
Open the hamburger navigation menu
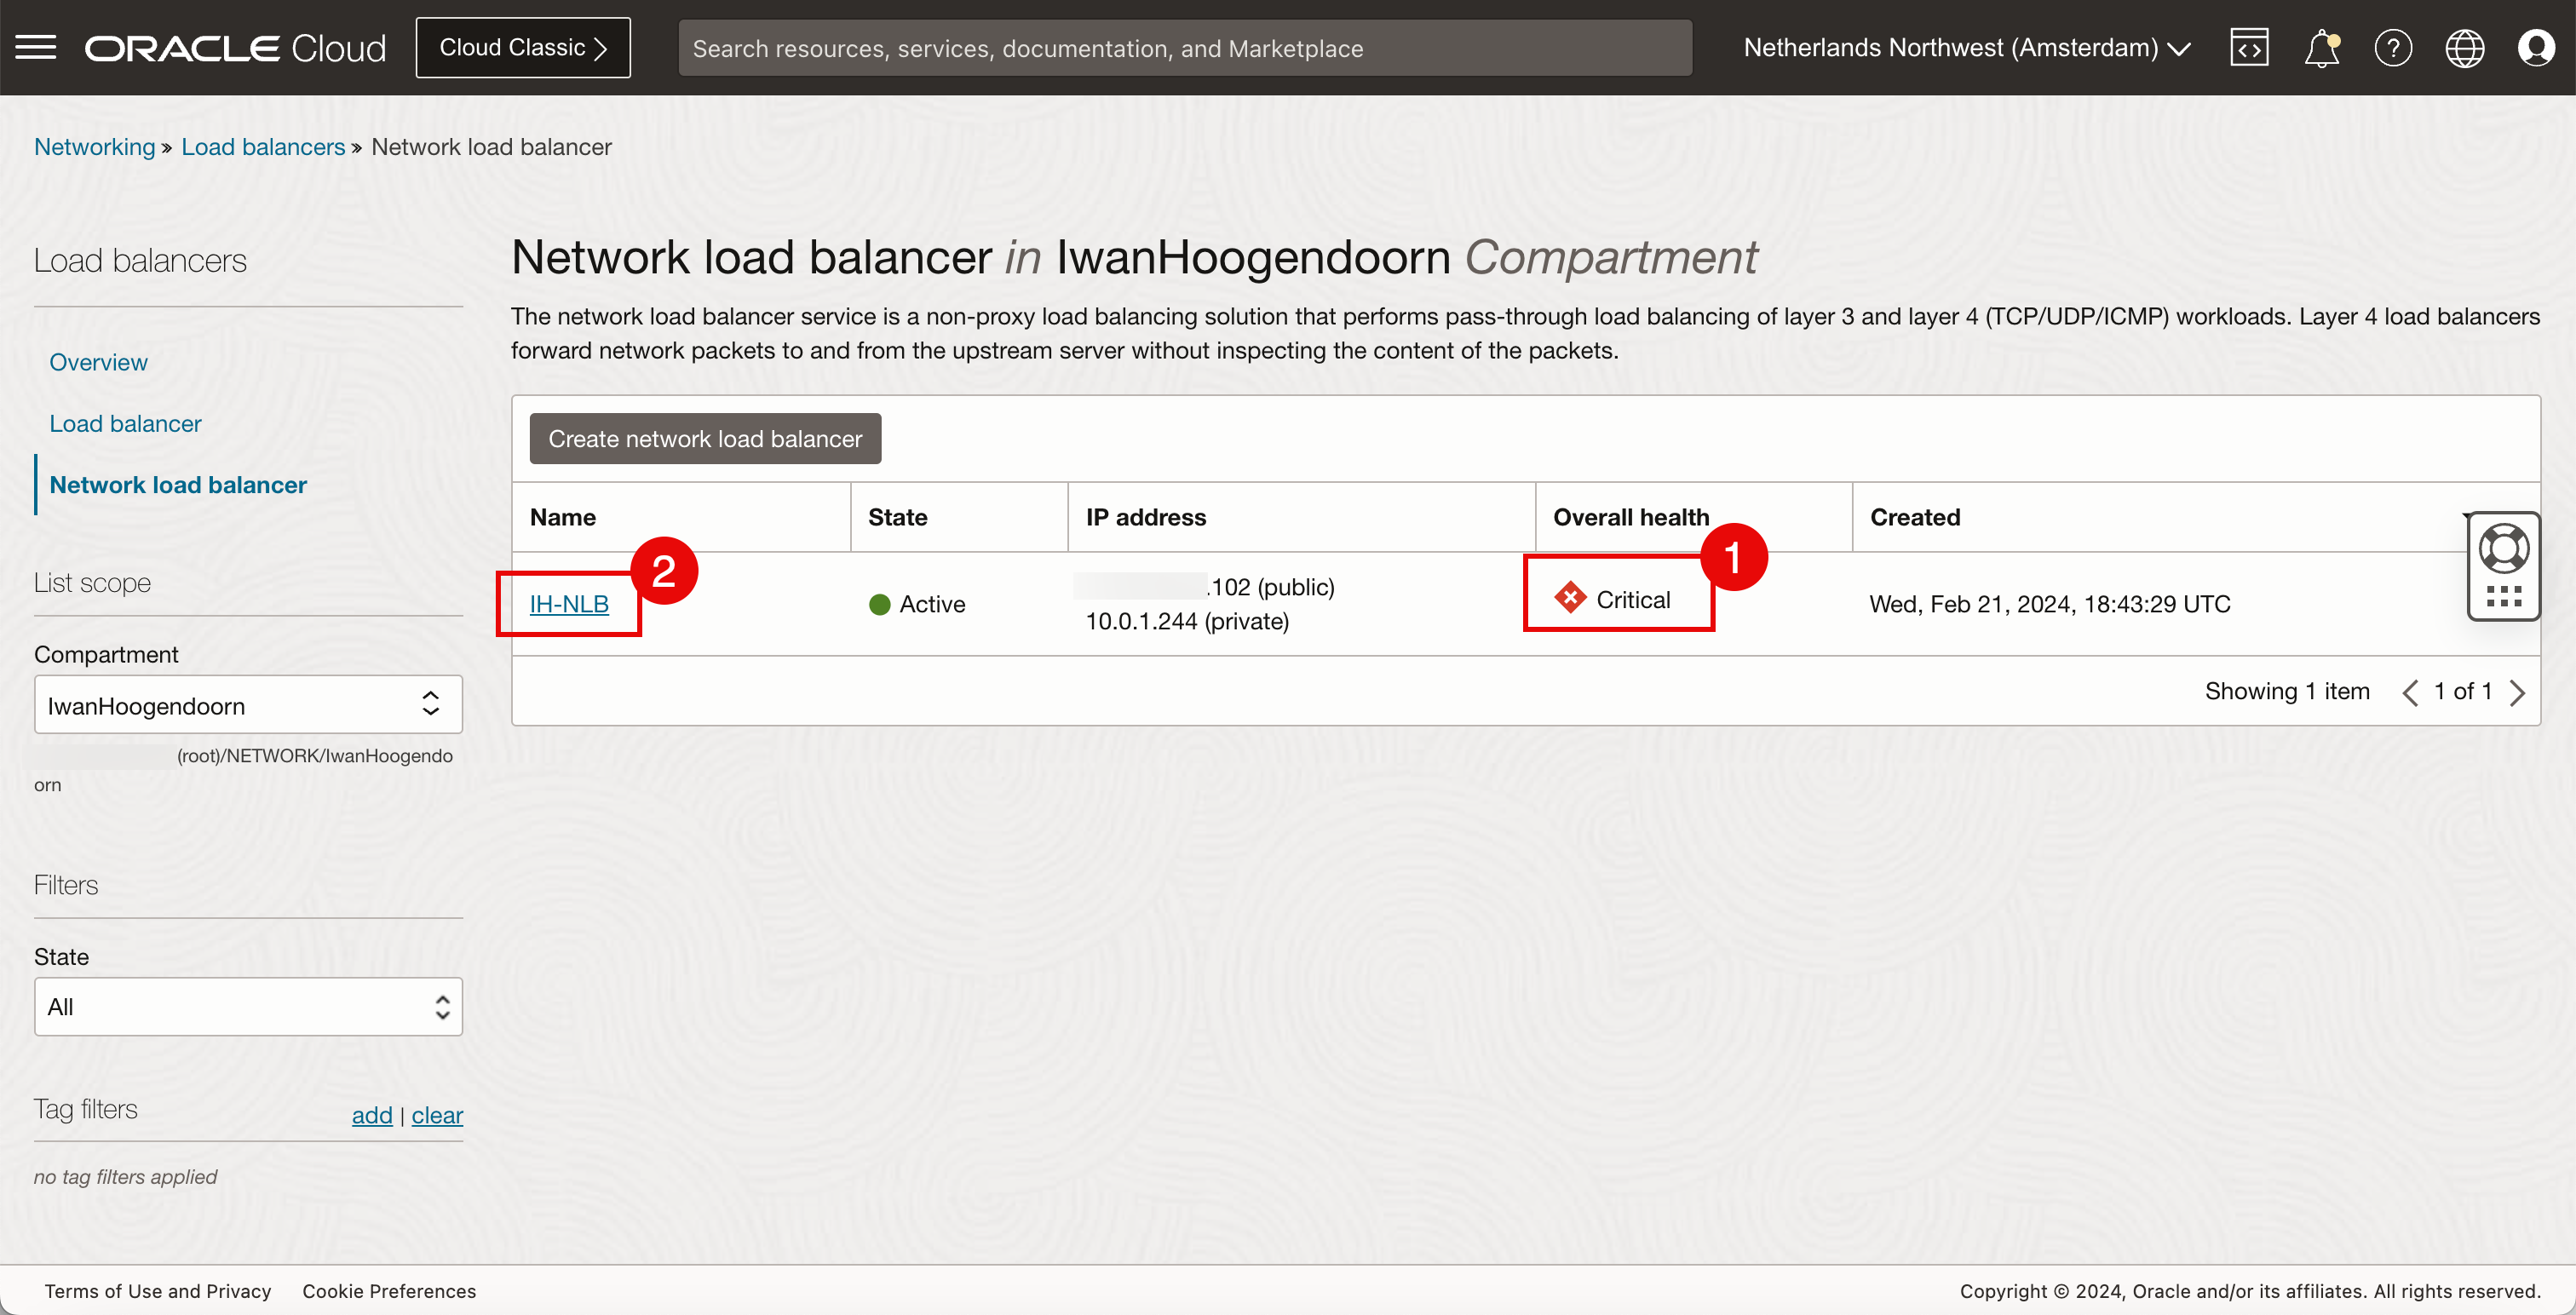click(36, 47)
